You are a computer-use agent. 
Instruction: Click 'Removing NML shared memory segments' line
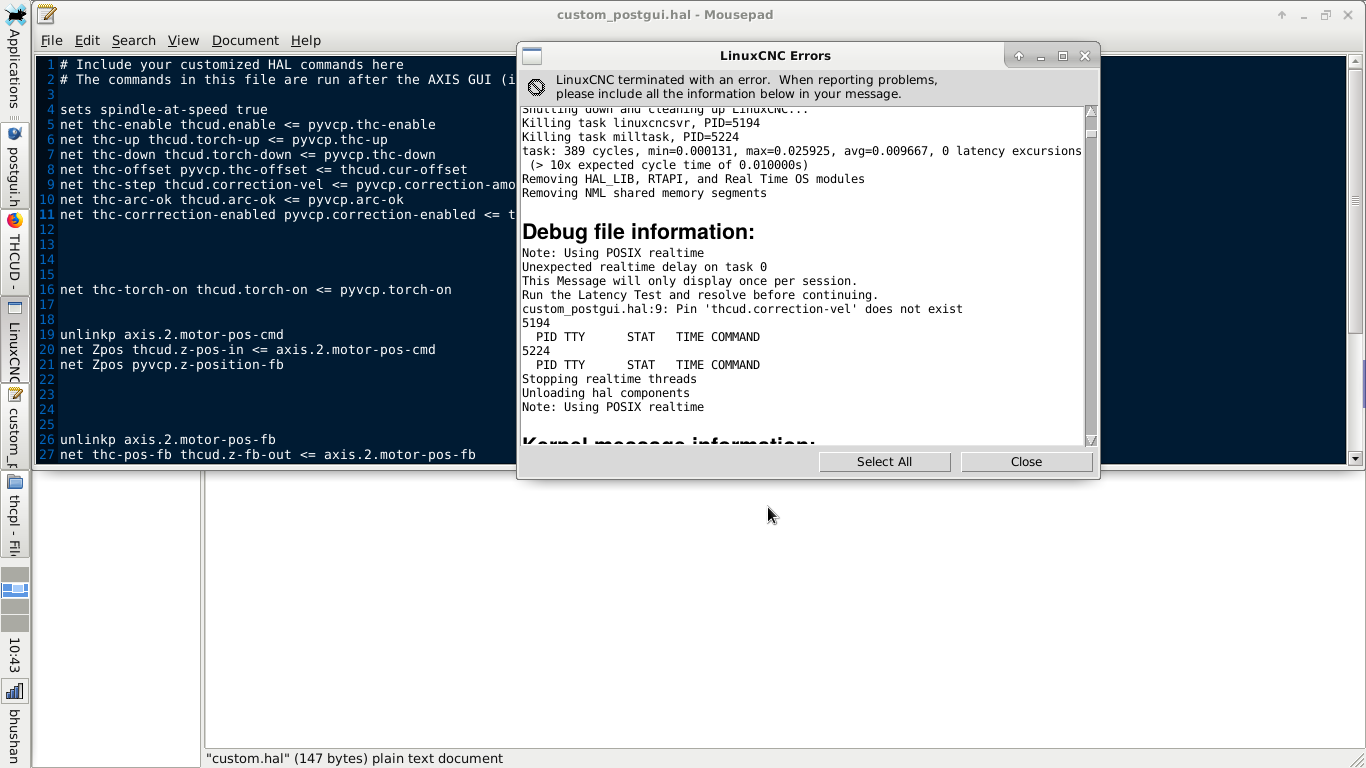click(644, 193)
